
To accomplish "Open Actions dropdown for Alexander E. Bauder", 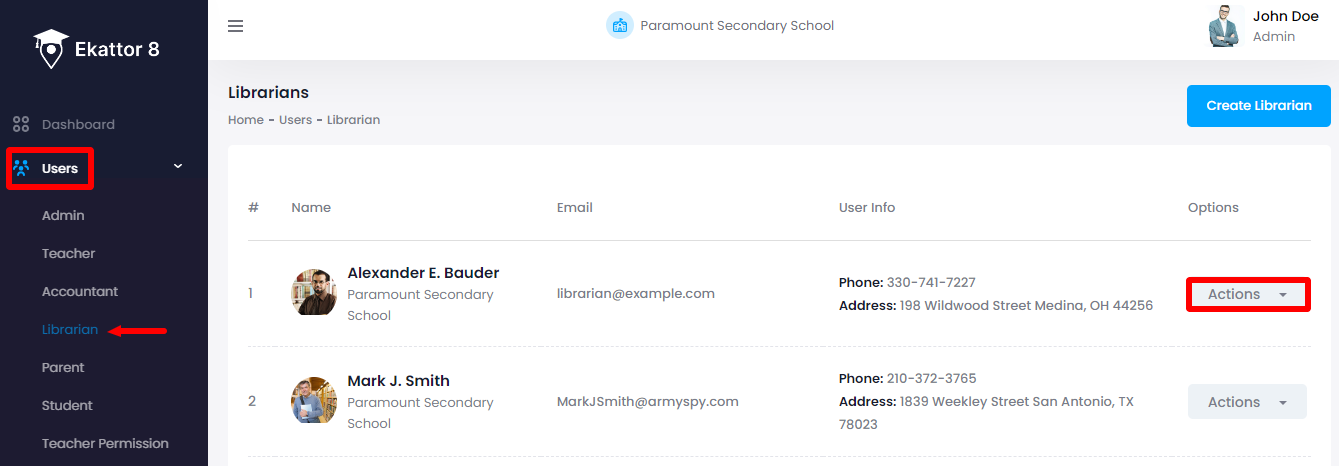I will point(1247,294).
